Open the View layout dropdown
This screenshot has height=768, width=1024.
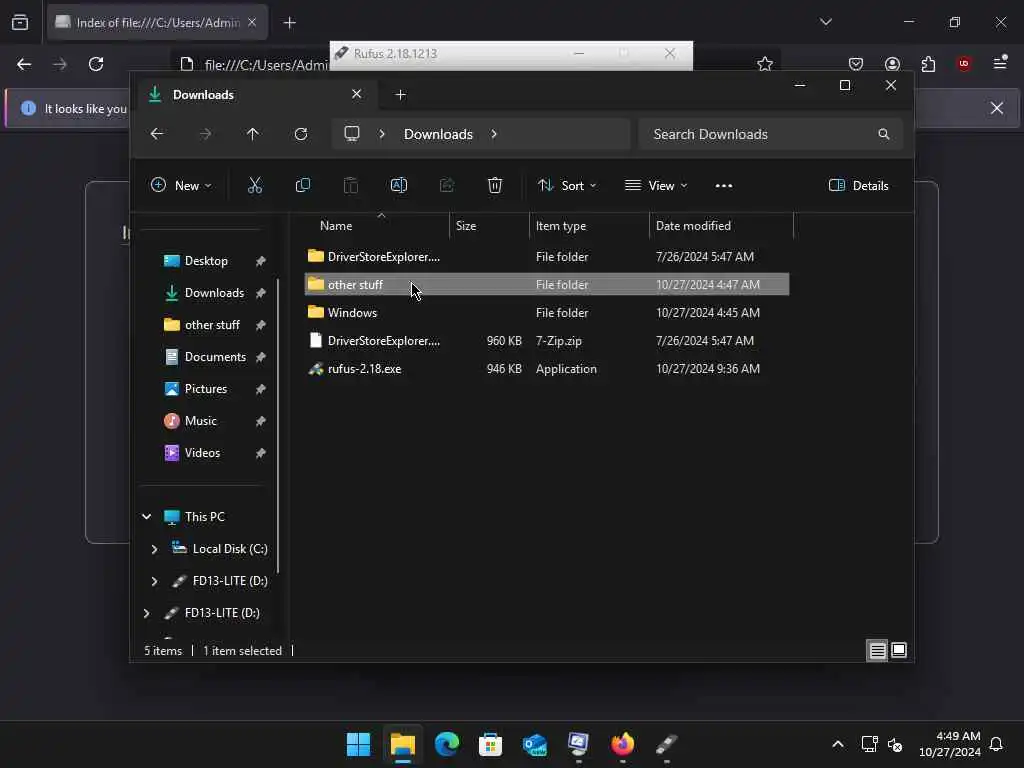[656, 185]
